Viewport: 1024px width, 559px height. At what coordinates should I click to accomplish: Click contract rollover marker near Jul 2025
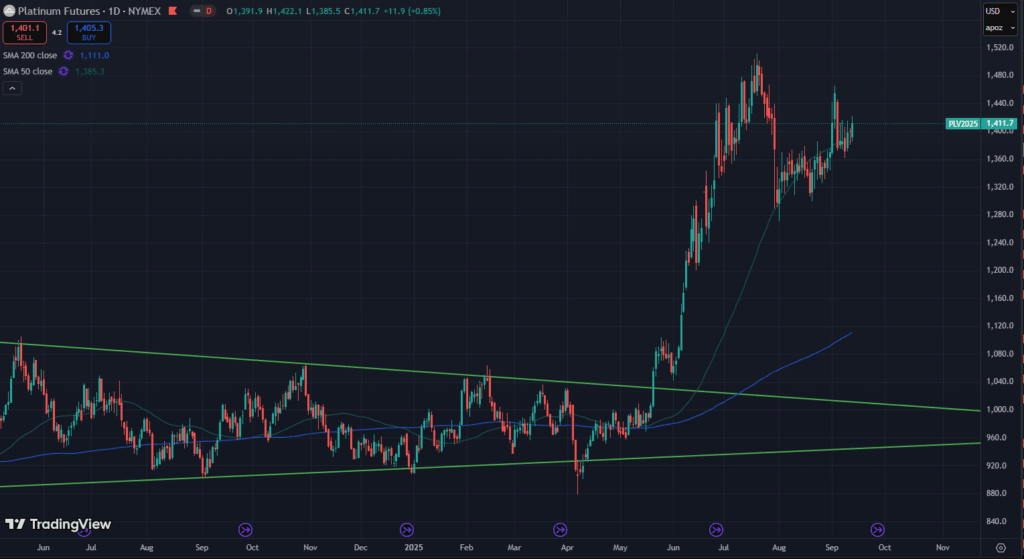point(716,529)
